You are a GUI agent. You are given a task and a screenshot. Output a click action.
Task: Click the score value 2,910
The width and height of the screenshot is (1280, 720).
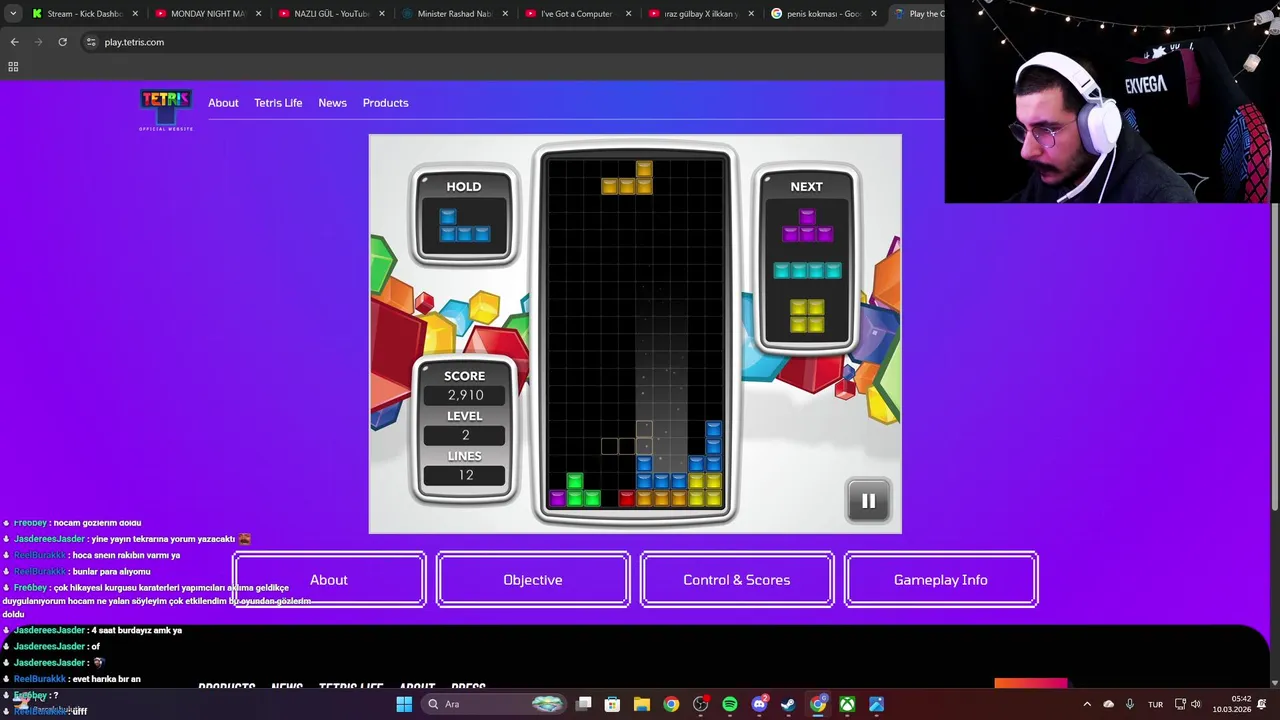[465, 395]
